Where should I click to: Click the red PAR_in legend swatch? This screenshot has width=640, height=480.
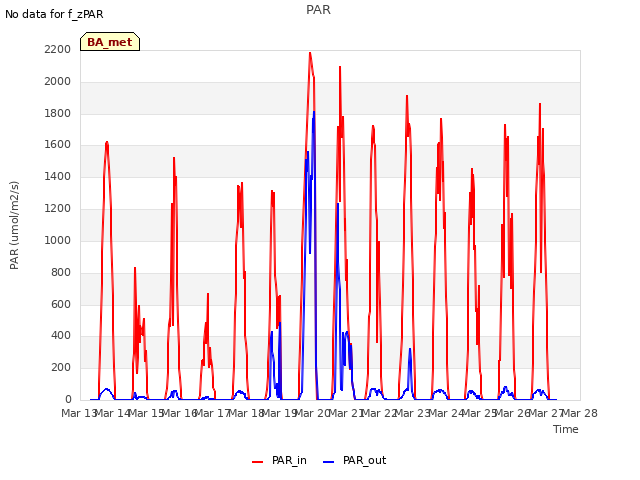coord(258,462)
